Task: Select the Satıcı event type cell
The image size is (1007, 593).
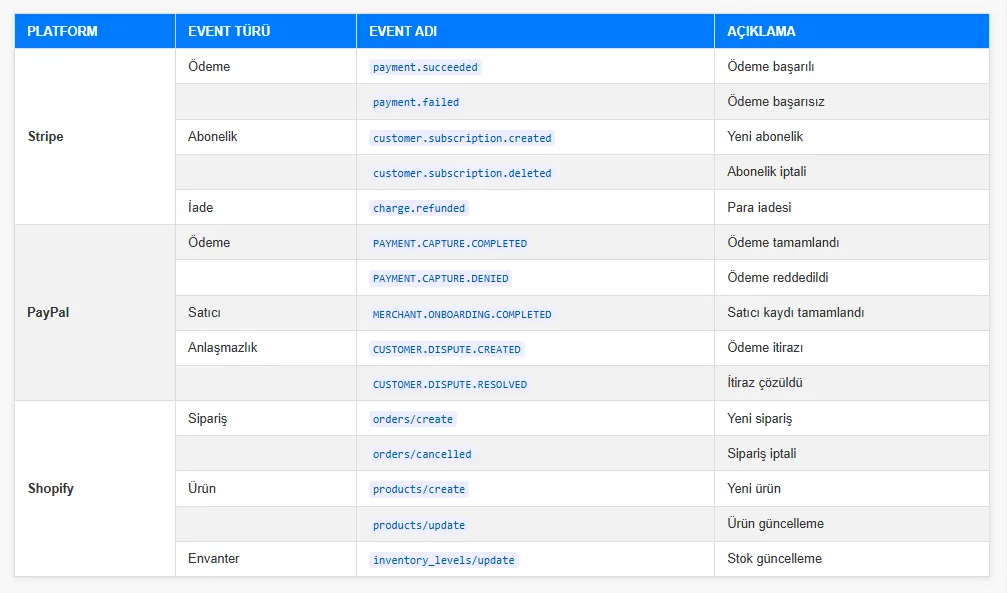Action: (x=266, y=313)
